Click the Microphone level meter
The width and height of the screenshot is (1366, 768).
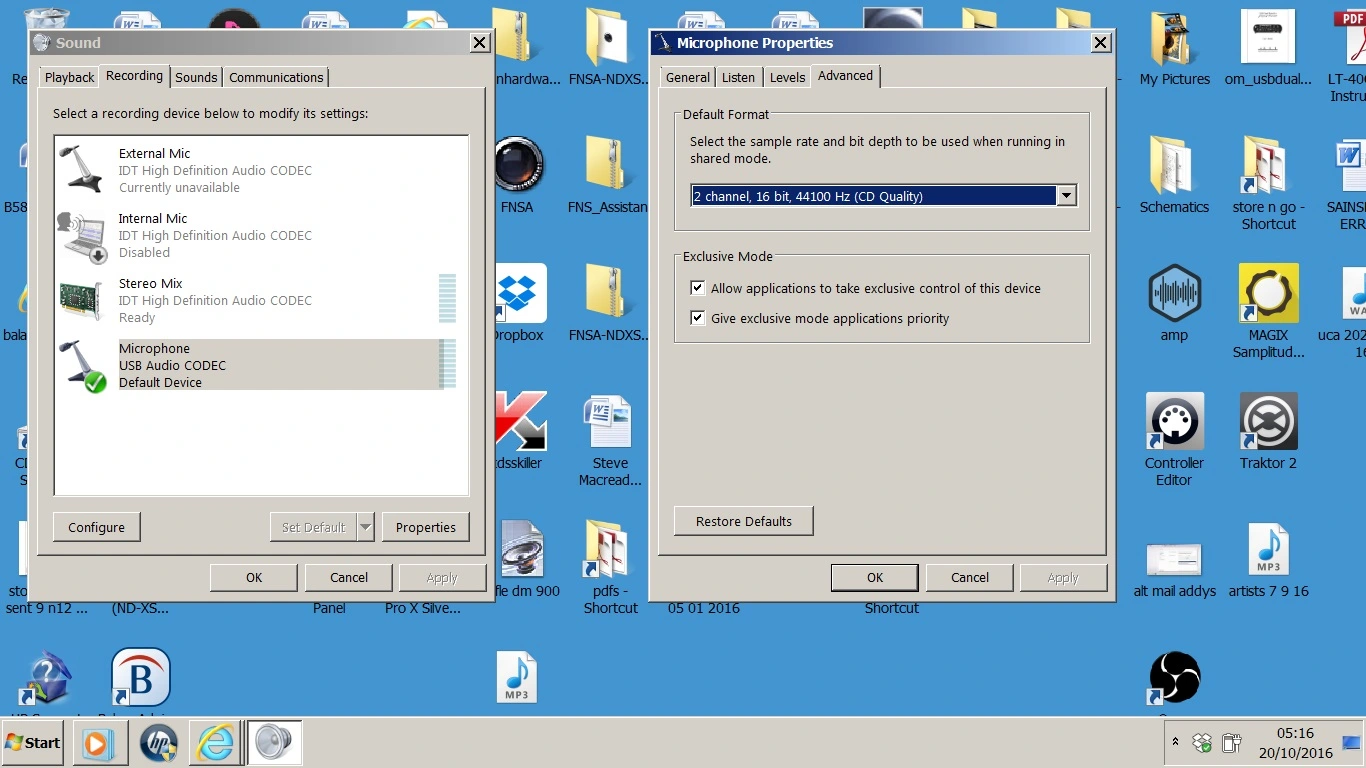tap(448, 364)
